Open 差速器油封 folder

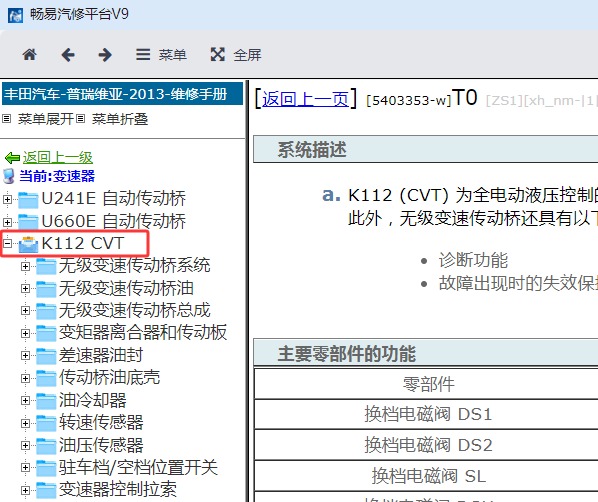point(101,355)
